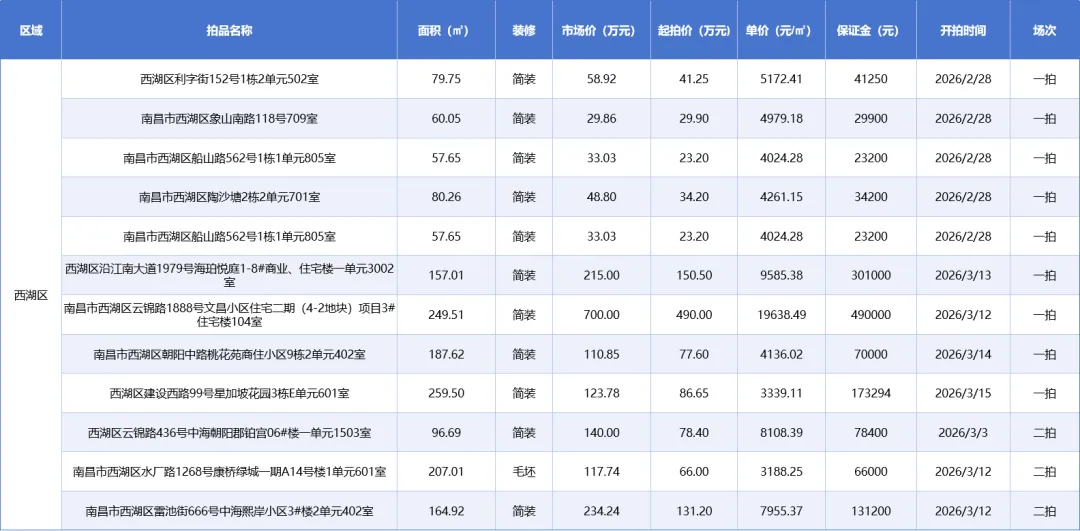Click the 海珀悦庭 listing name
Screen dimensions: 1080x531
coord(229,275)
